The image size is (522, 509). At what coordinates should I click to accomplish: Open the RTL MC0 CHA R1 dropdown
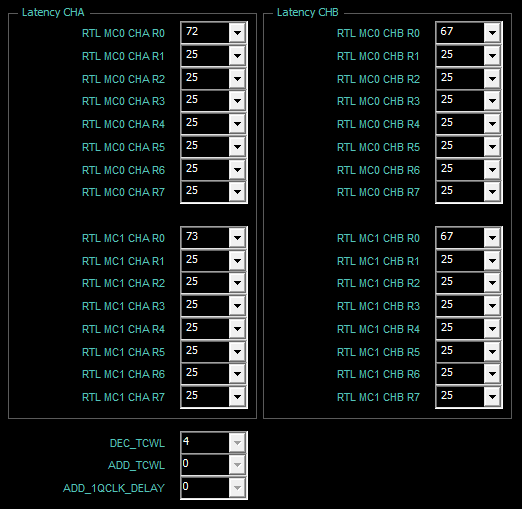point(237,56)
